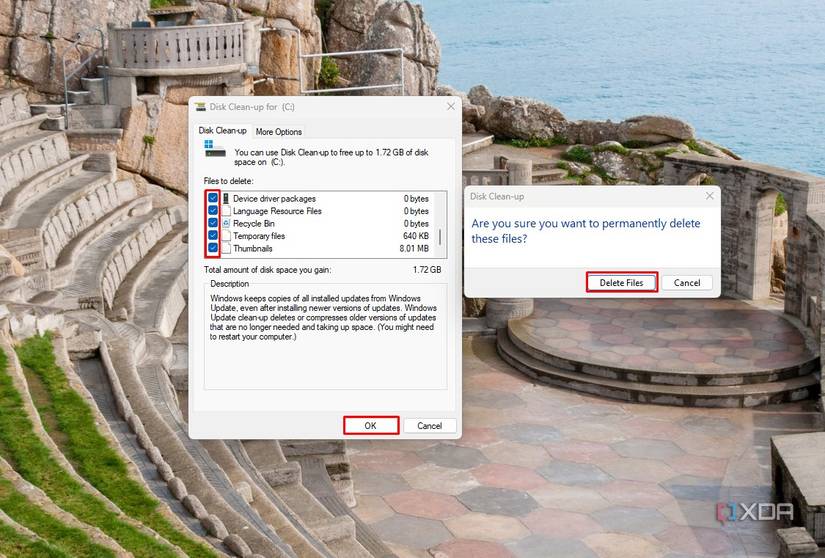Confirm with the OK button

(370, 425)
